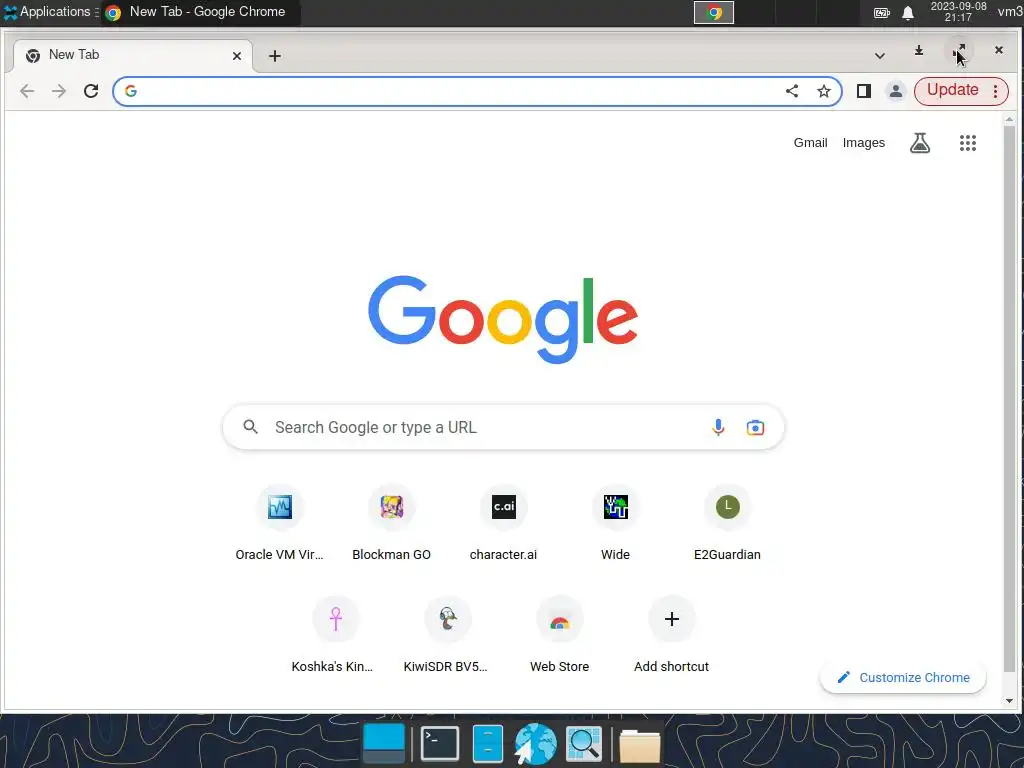Image resolution: width=1024 pixels, height=768 pixels.
Task: Start voice search with microphone icon
Action: click(718, 427)
